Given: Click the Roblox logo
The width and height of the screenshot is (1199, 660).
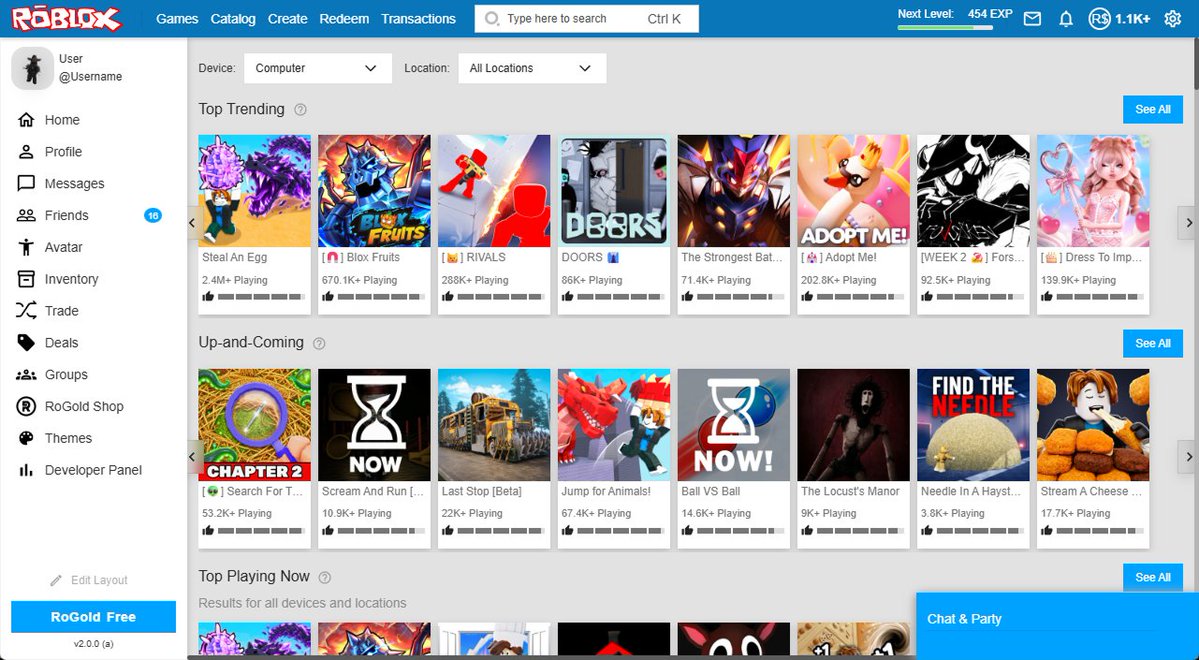Looking at the screenshot, I should [x=67, y=18].
